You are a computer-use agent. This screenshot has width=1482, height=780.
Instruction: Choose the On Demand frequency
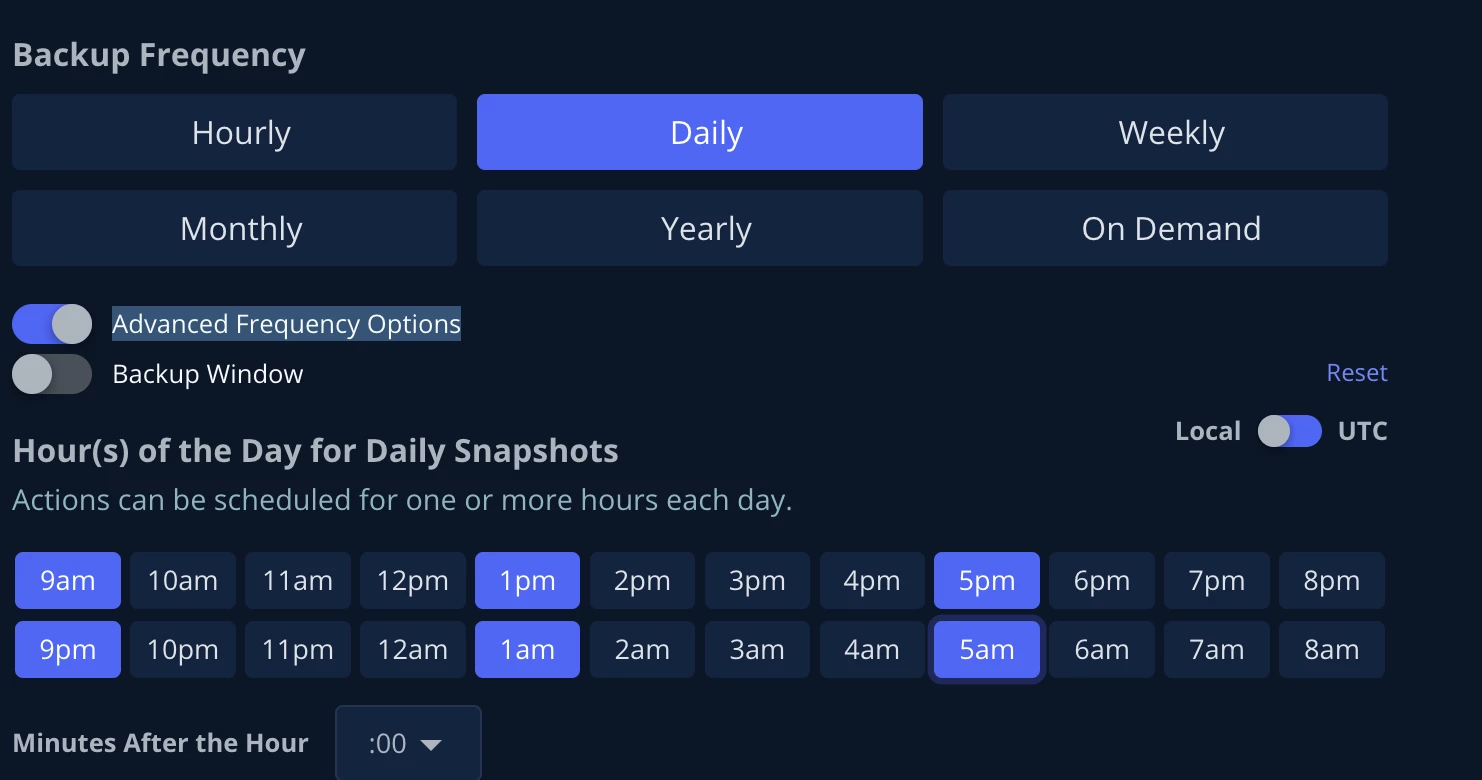(x=1165, y=229)
